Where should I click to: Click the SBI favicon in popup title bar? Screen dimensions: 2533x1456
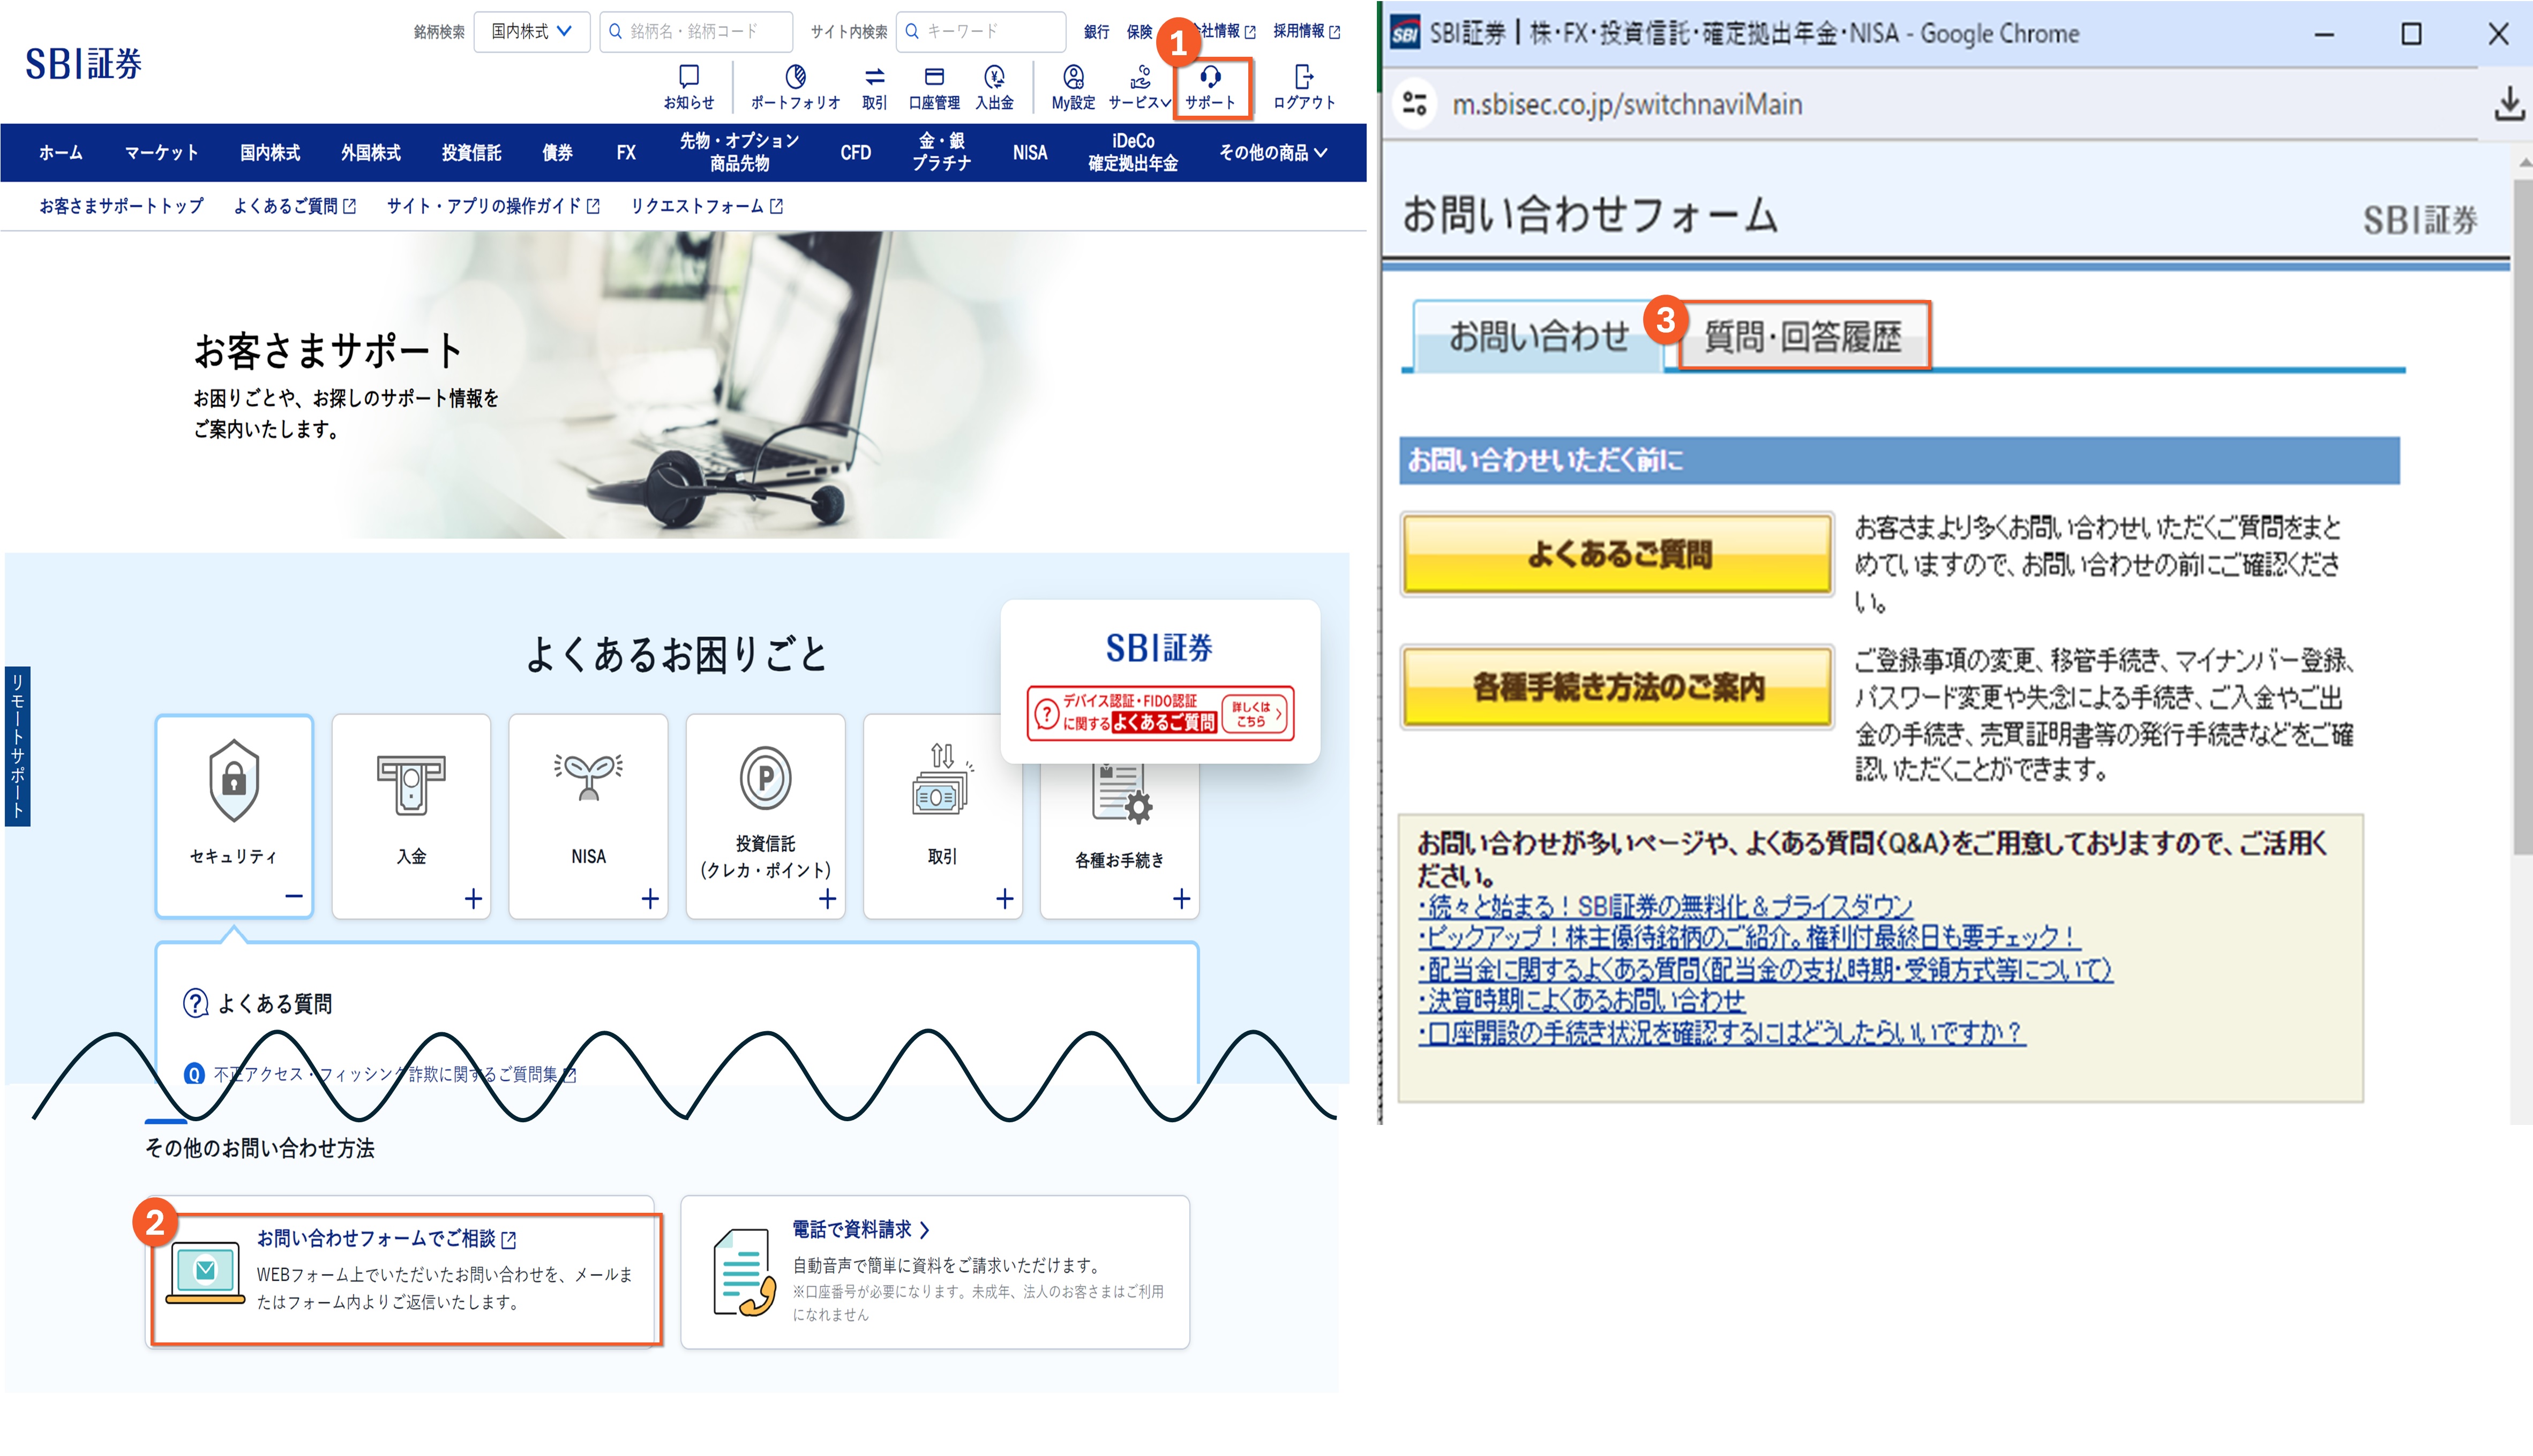pos(1404,34)
